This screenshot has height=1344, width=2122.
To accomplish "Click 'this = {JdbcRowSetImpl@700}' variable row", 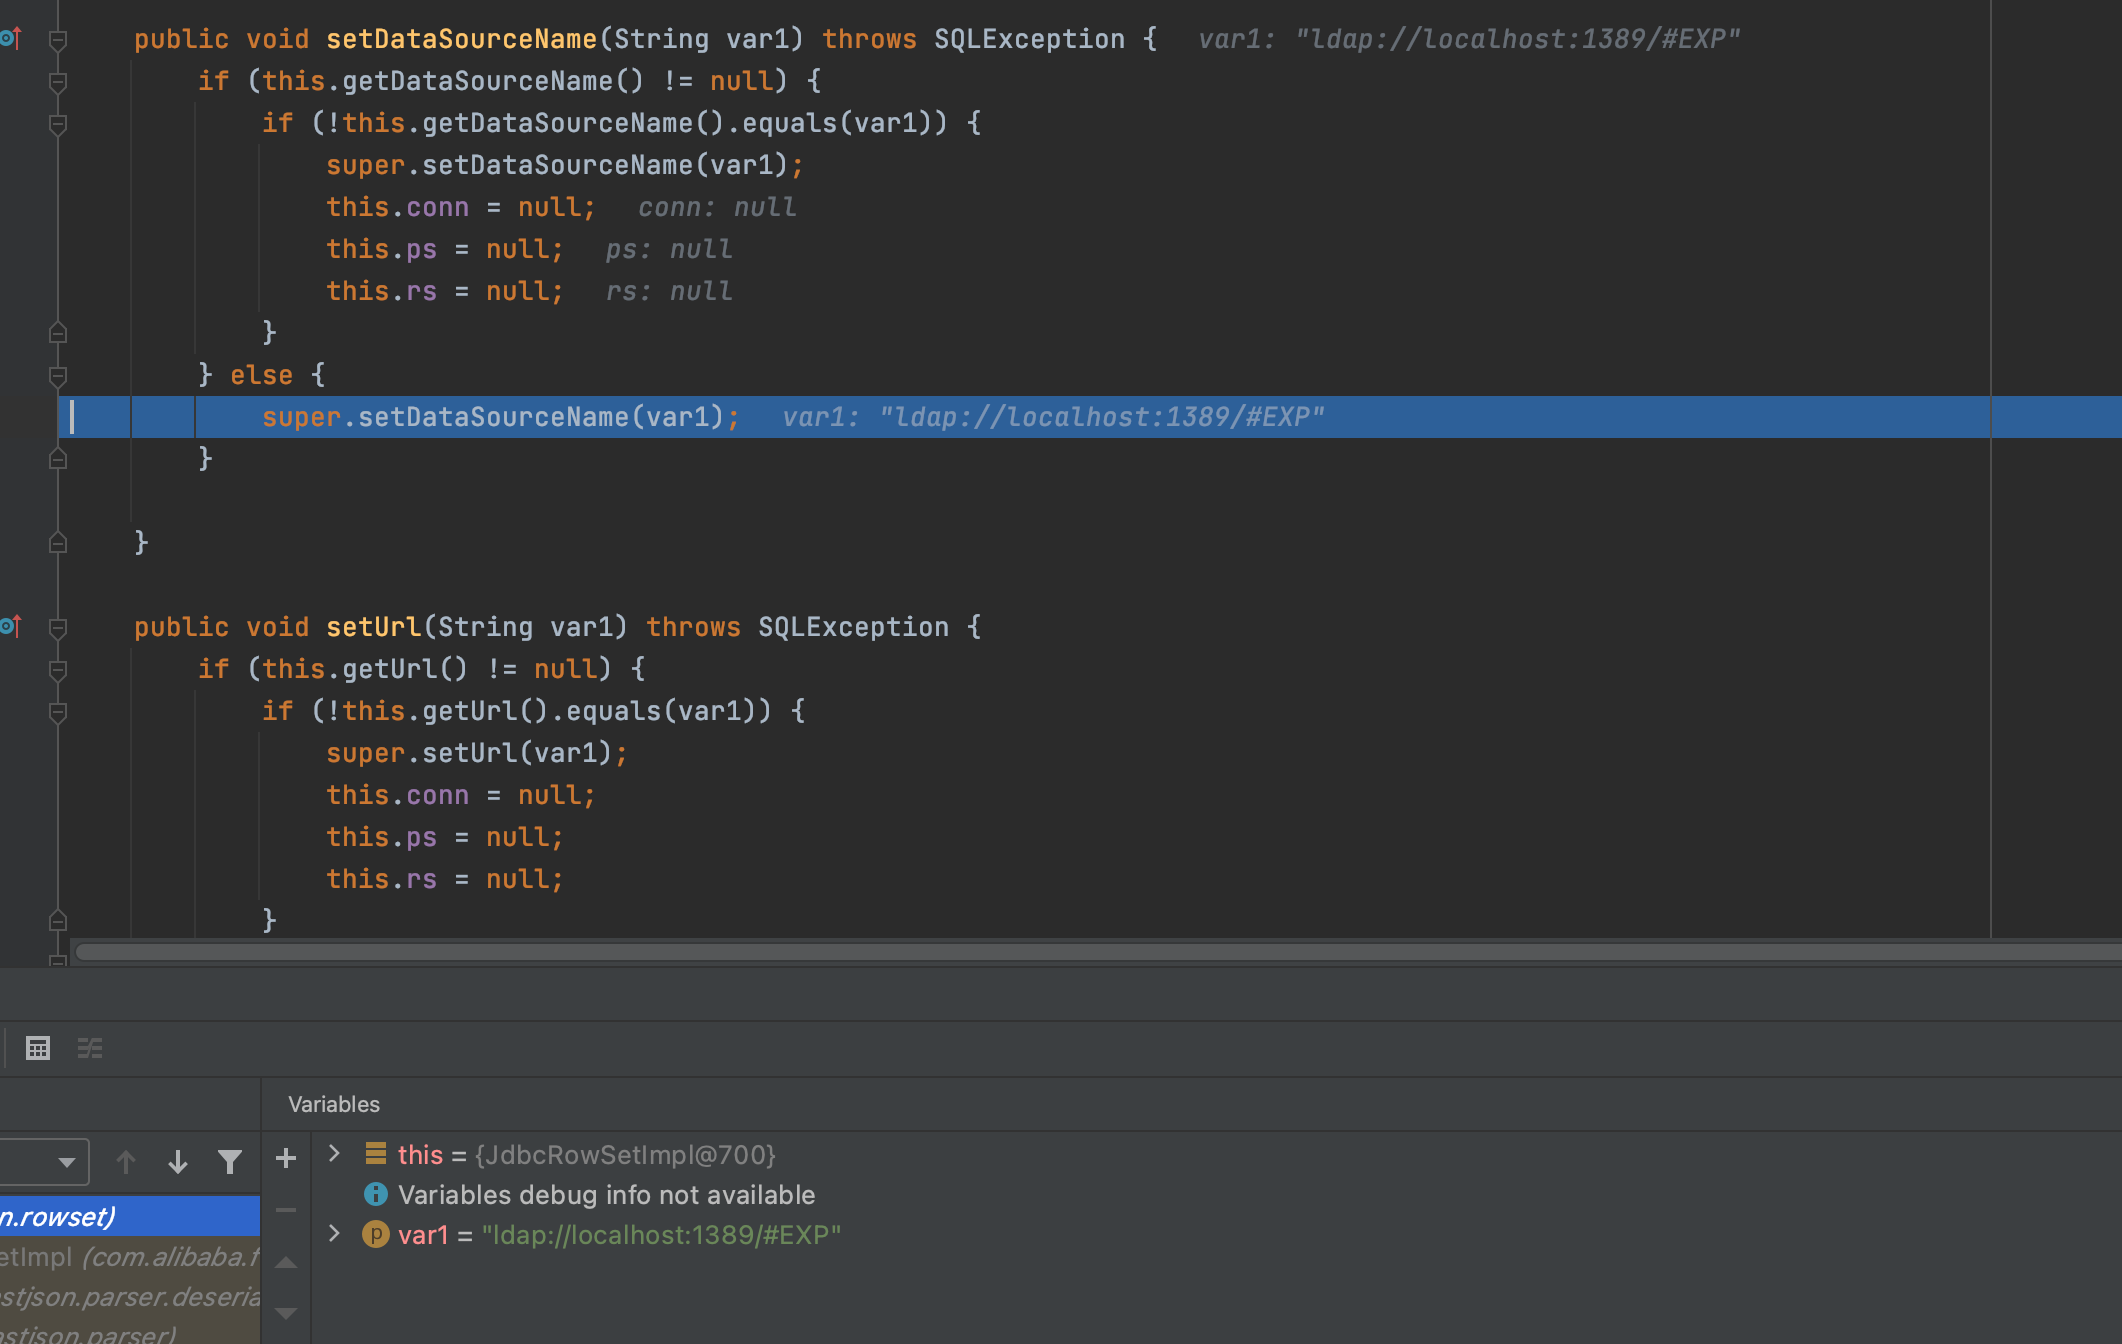I will click(587, 1154).
